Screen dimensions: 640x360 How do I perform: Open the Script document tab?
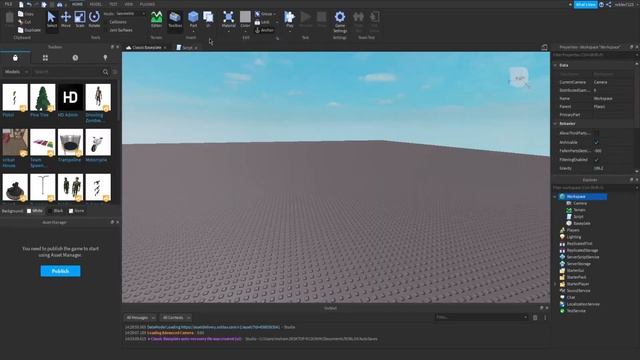187,47
